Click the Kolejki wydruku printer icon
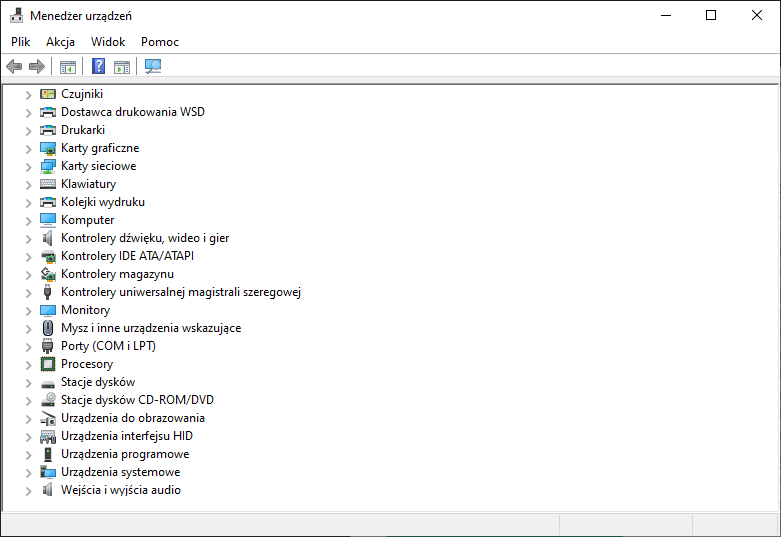 click(x=48, y=202)
